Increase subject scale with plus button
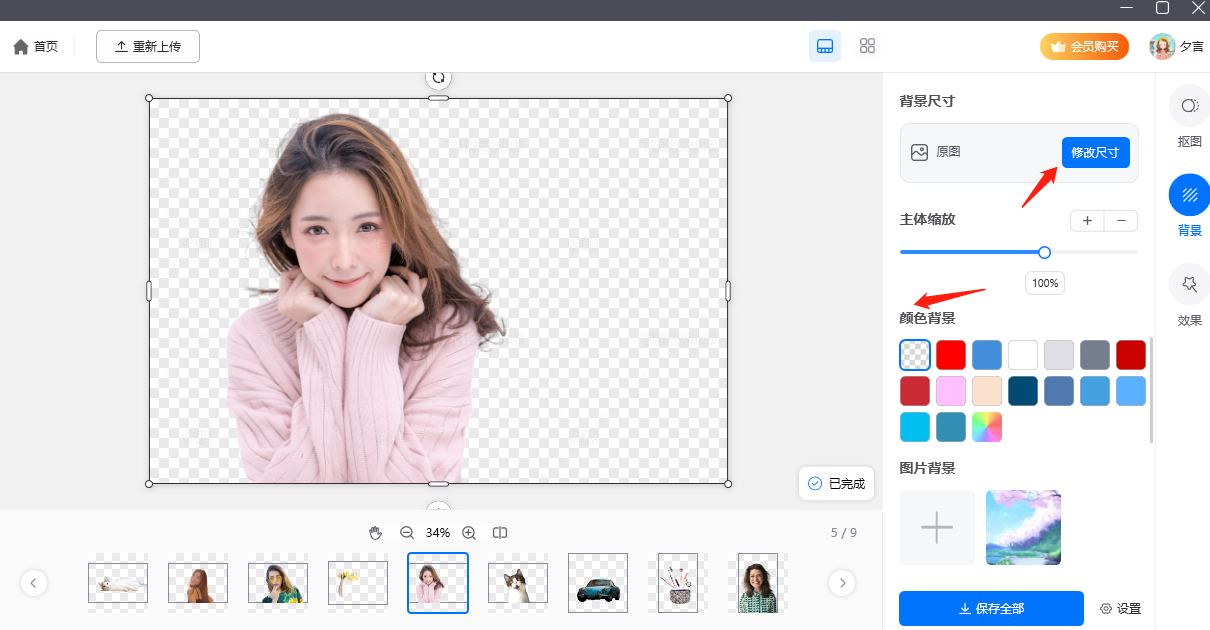 click(1087, 220)
